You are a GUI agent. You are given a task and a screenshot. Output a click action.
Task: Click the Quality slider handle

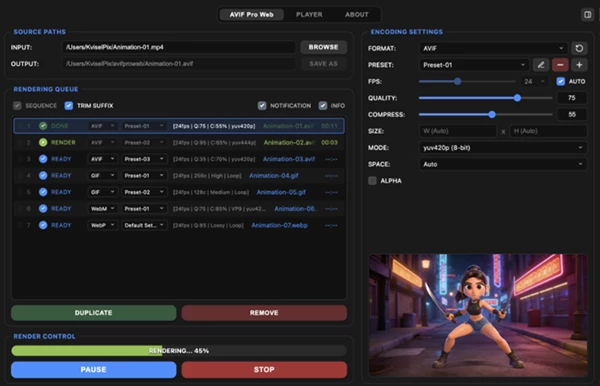[x=517, y=98]
